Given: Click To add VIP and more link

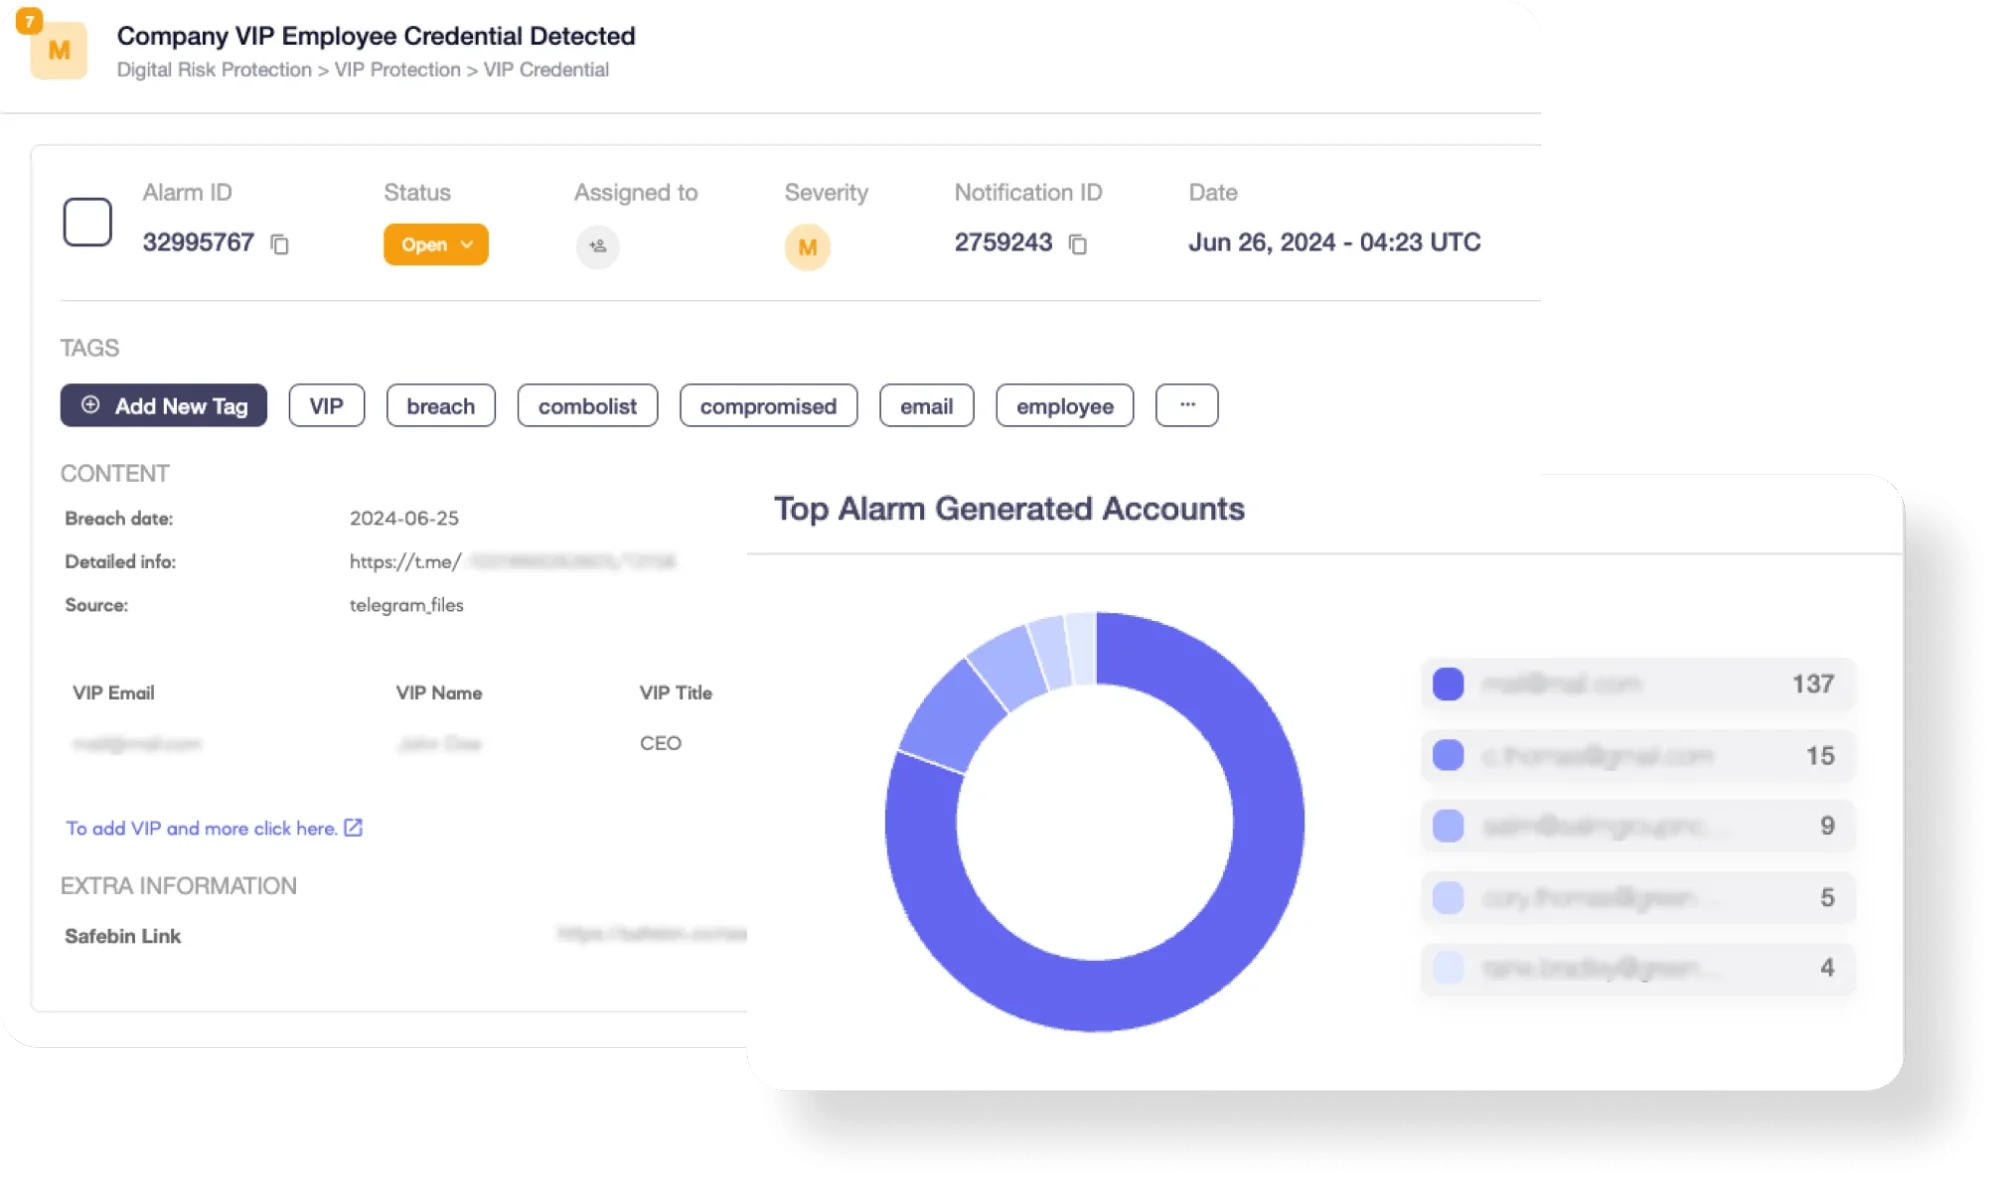Looking at the screenshot, I should coord(213,828).
